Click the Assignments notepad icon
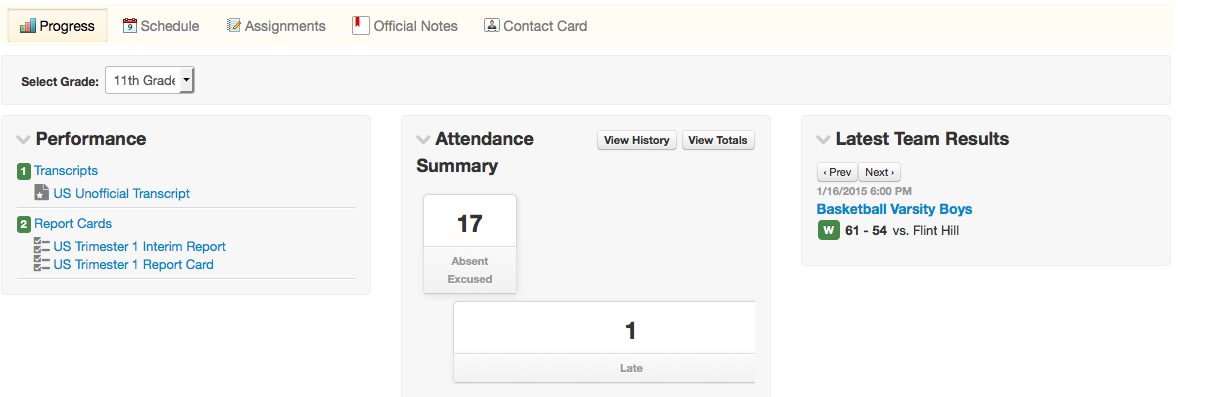1230x397 pixels. pyautogui.click(x=234, y=26)
